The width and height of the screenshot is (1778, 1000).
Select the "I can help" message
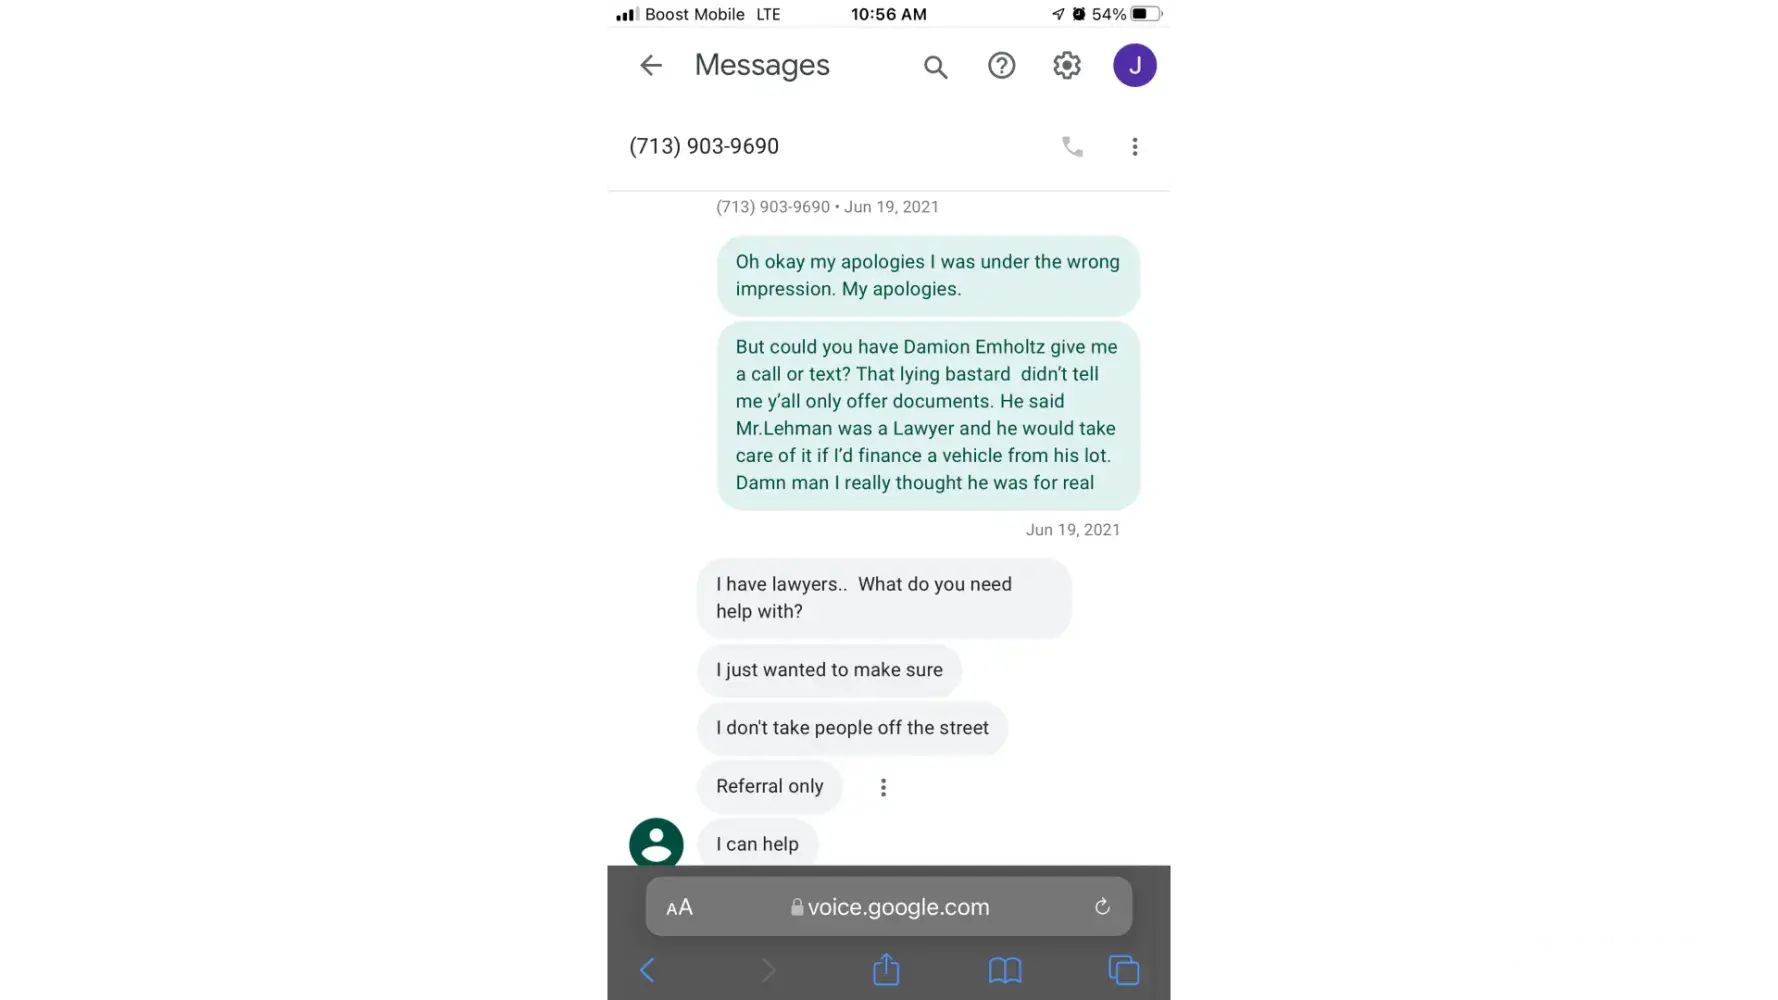pyautogui.click(x=757, y=844)
